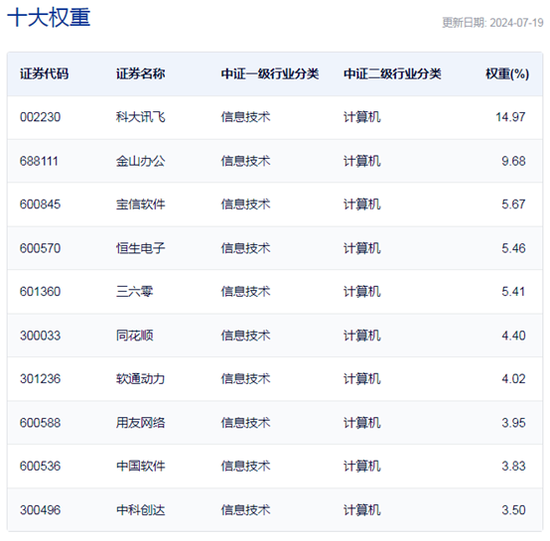Click the 十大权重 heading
The width and height of the screenshot is (550, 541).
click(49, 18)
